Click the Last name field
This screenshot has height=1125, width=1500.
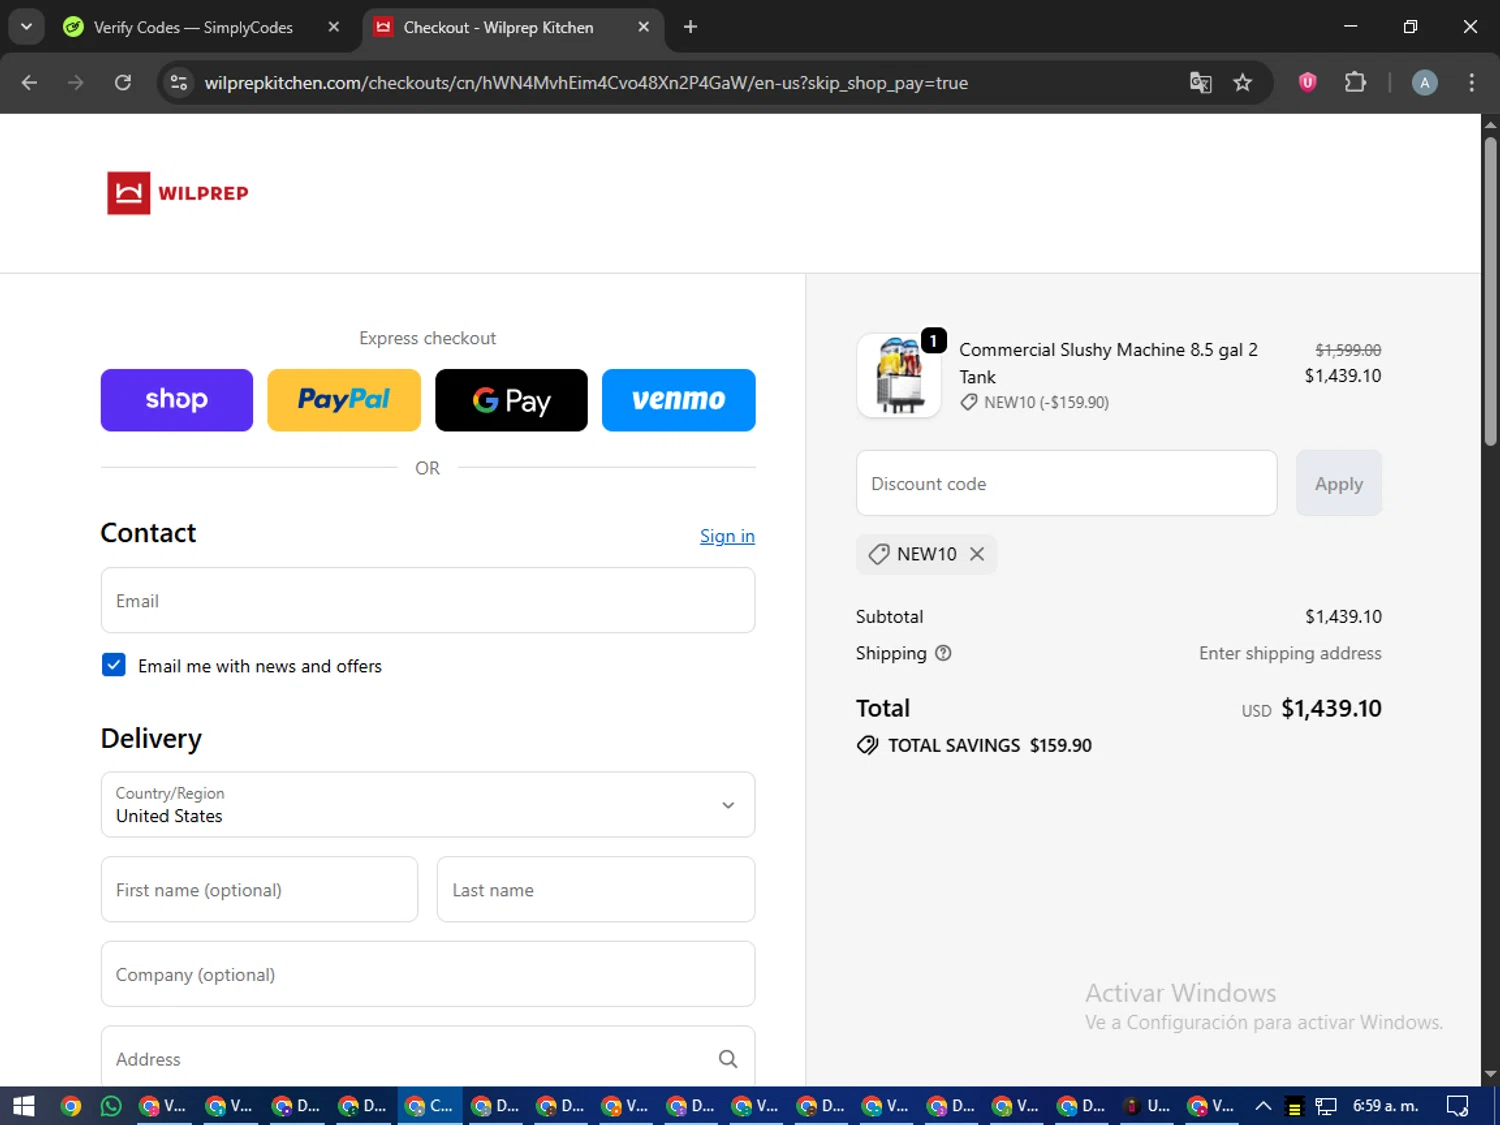coord(596,889)
